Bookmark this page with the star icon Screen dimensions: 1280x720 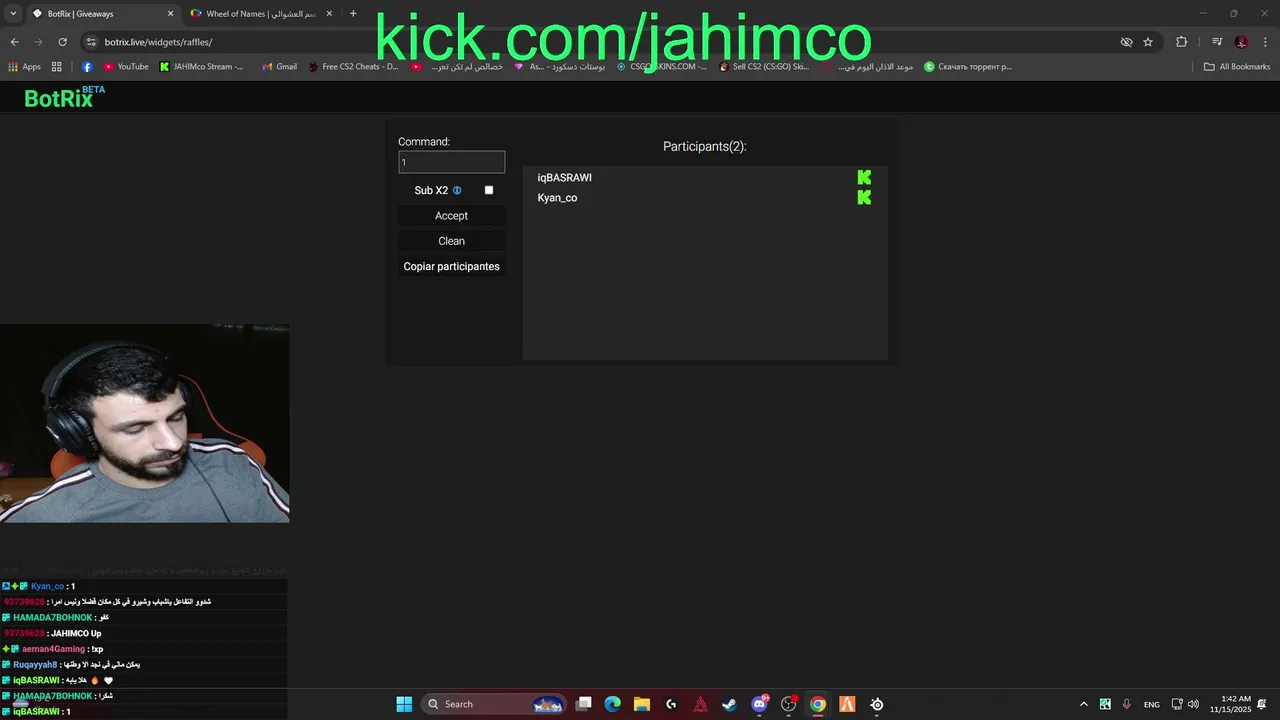pyautogui.click(x=1148, y=42)
